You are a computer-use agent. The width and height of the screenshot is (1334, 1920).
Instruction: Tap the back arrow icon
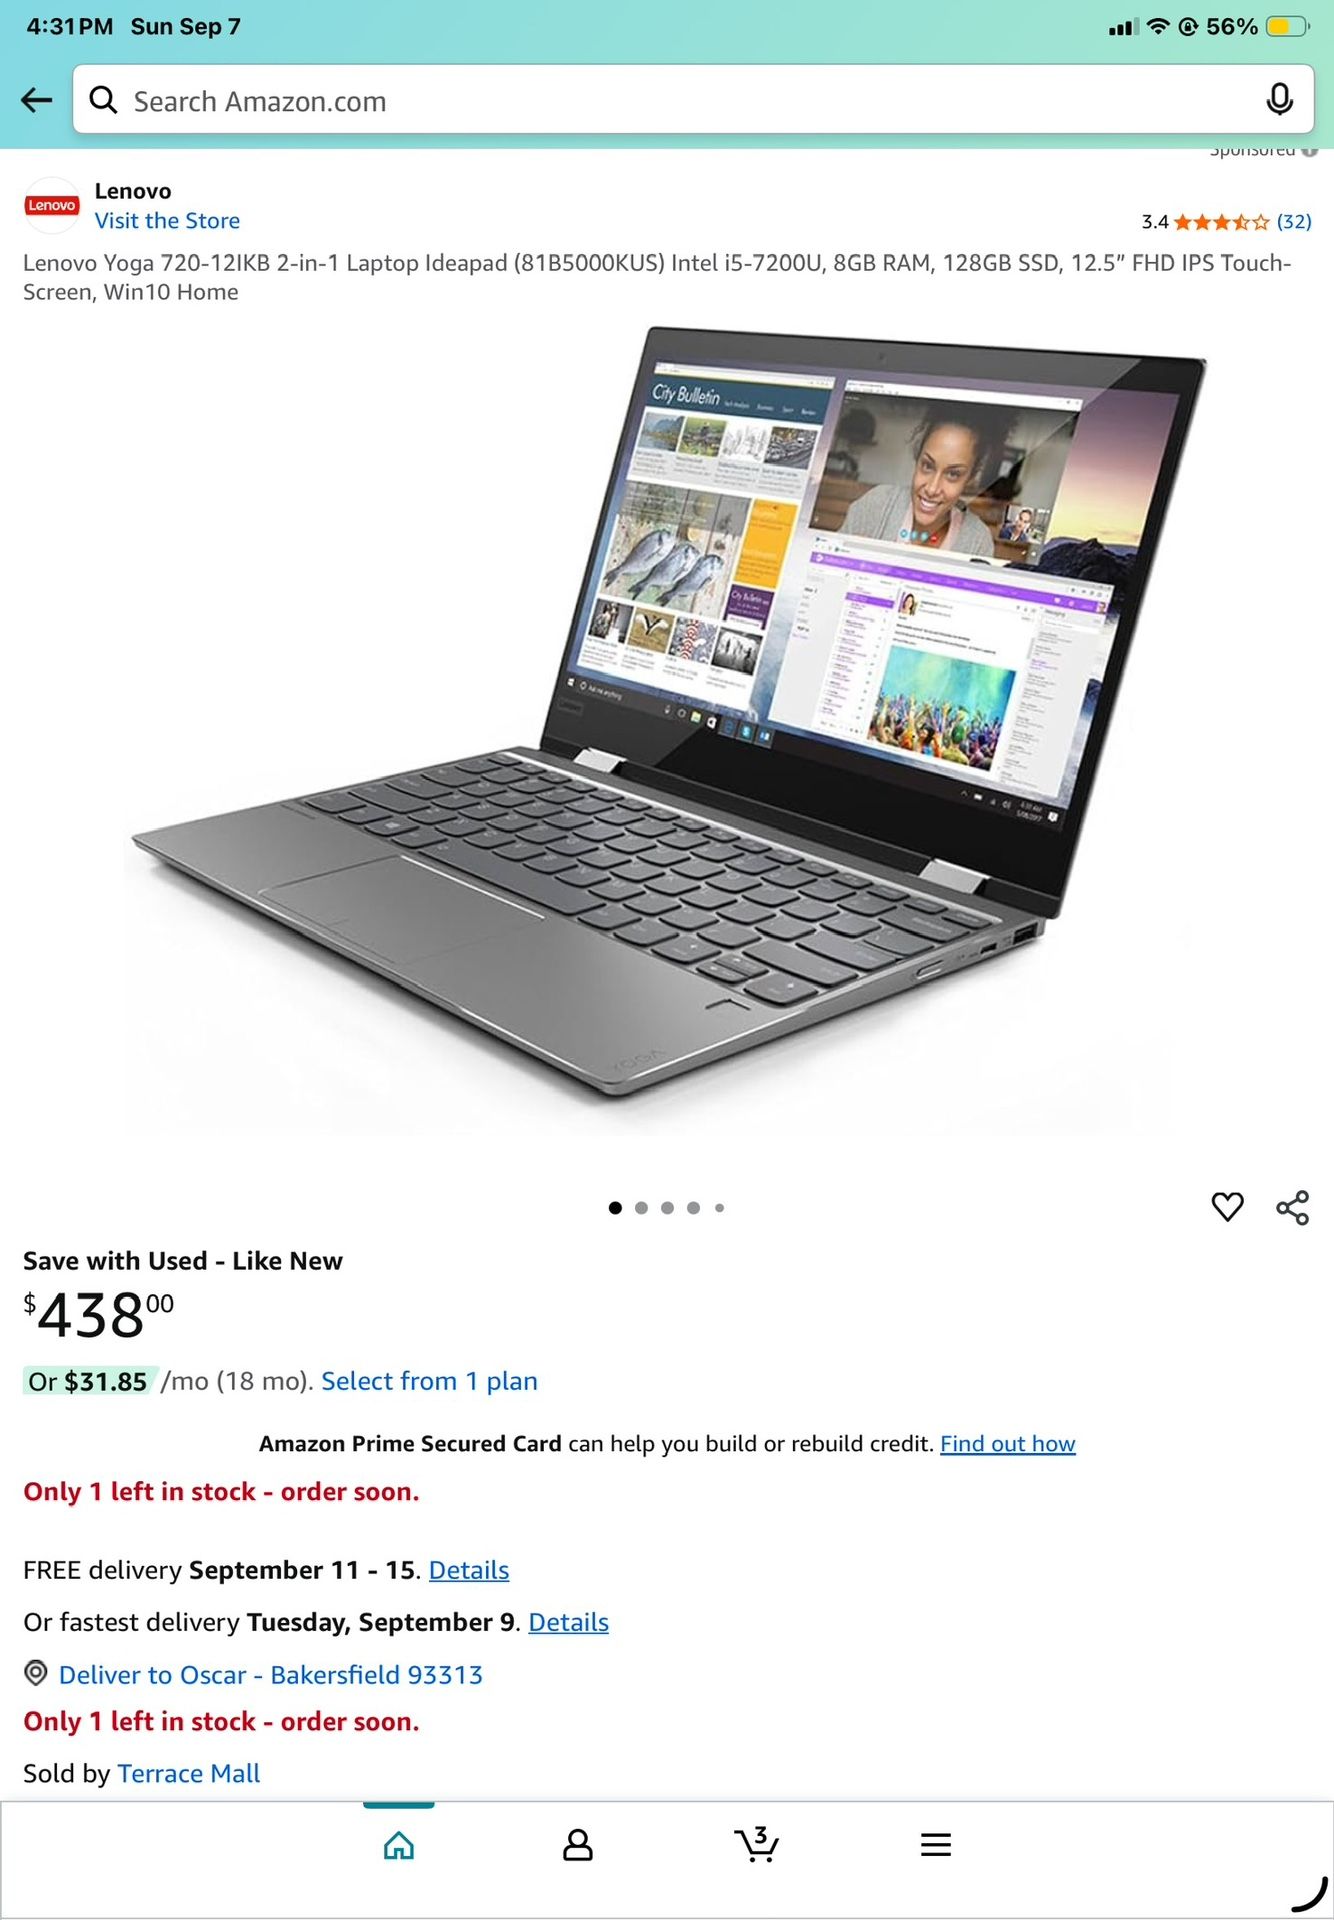point(37,100)
